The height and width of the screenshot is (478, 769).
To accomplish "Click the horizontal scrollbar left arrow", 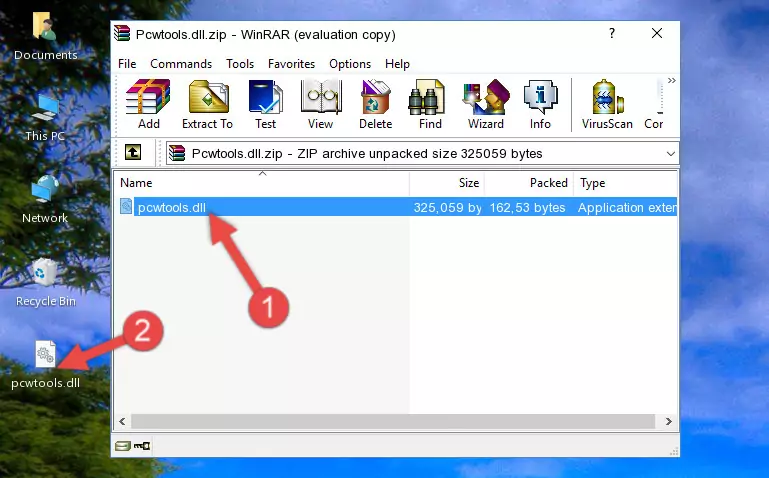I will point(122,421).
